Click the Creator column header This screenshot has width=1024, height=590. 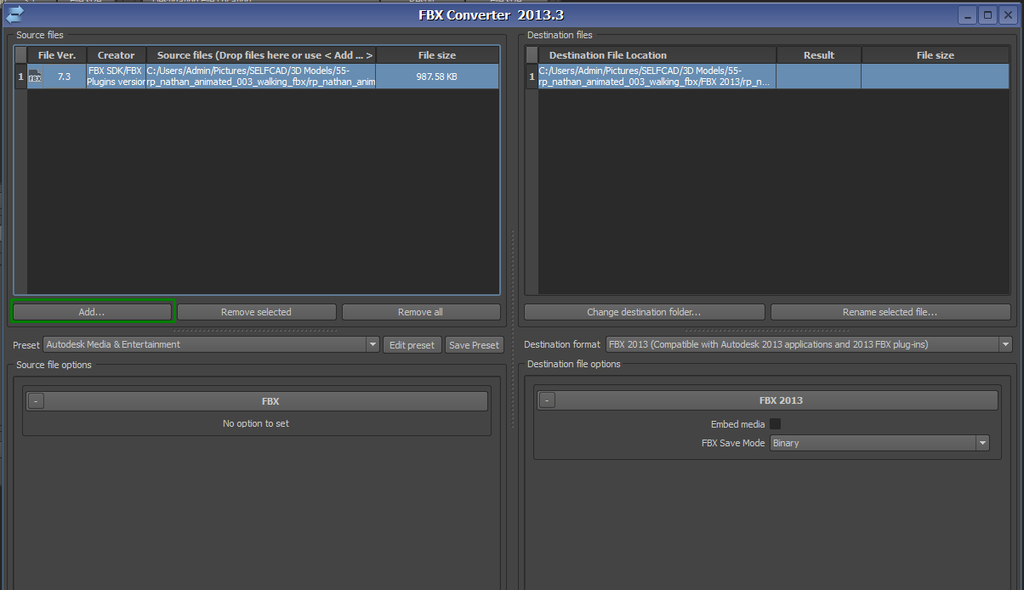pyautogui.click(x=115, y=55)
